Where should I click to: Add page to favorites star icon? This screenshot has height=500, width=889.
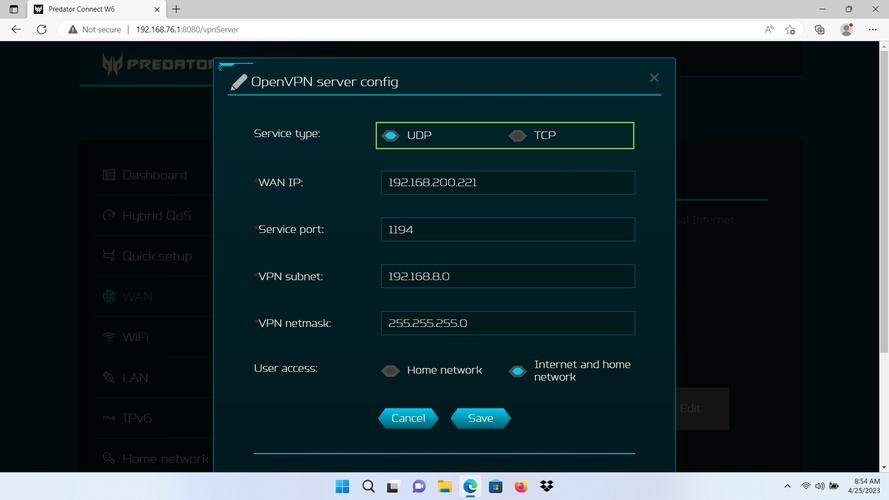790,29
